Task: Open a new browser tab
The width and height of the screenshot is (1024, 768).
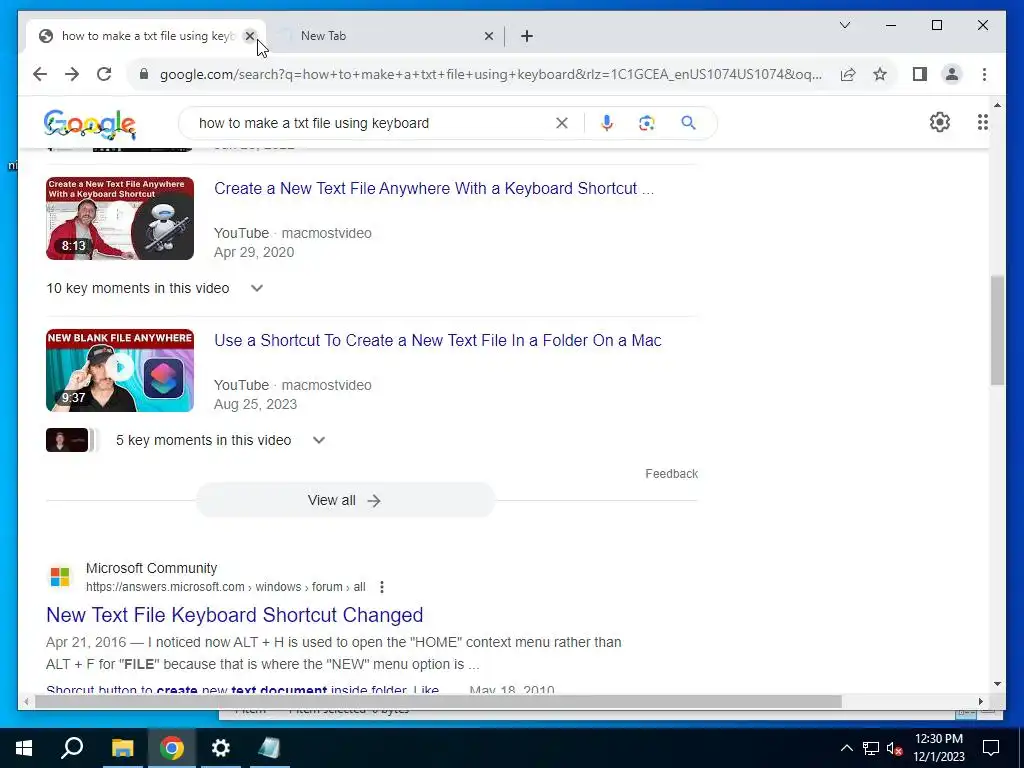Action: [x=527, y=37]
